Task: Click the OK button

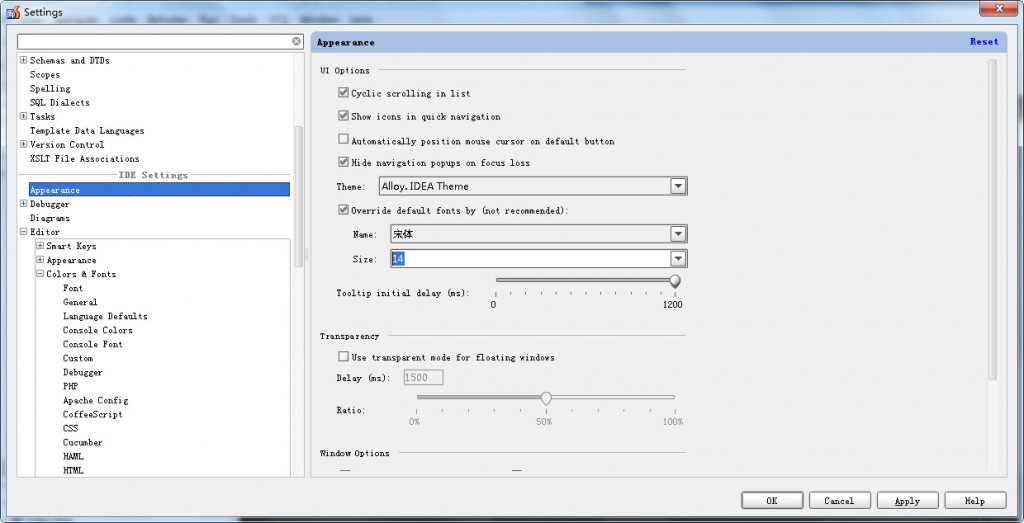Action: (x=772, y=501)
